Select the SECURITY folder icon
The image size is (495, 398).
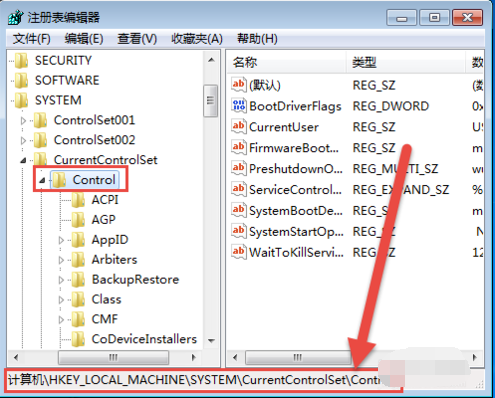tap(22, 61)
